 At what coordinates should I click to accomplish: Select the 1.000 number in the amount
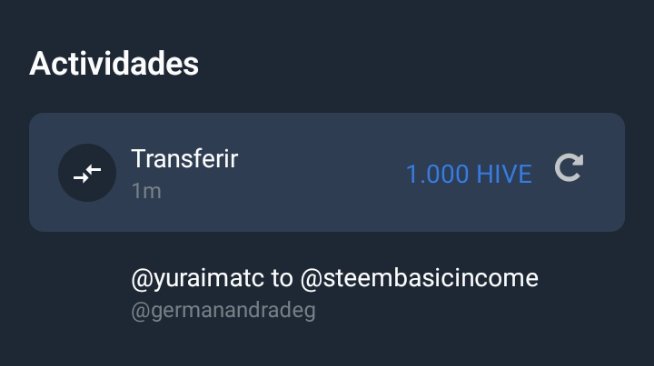click(437, 174)
